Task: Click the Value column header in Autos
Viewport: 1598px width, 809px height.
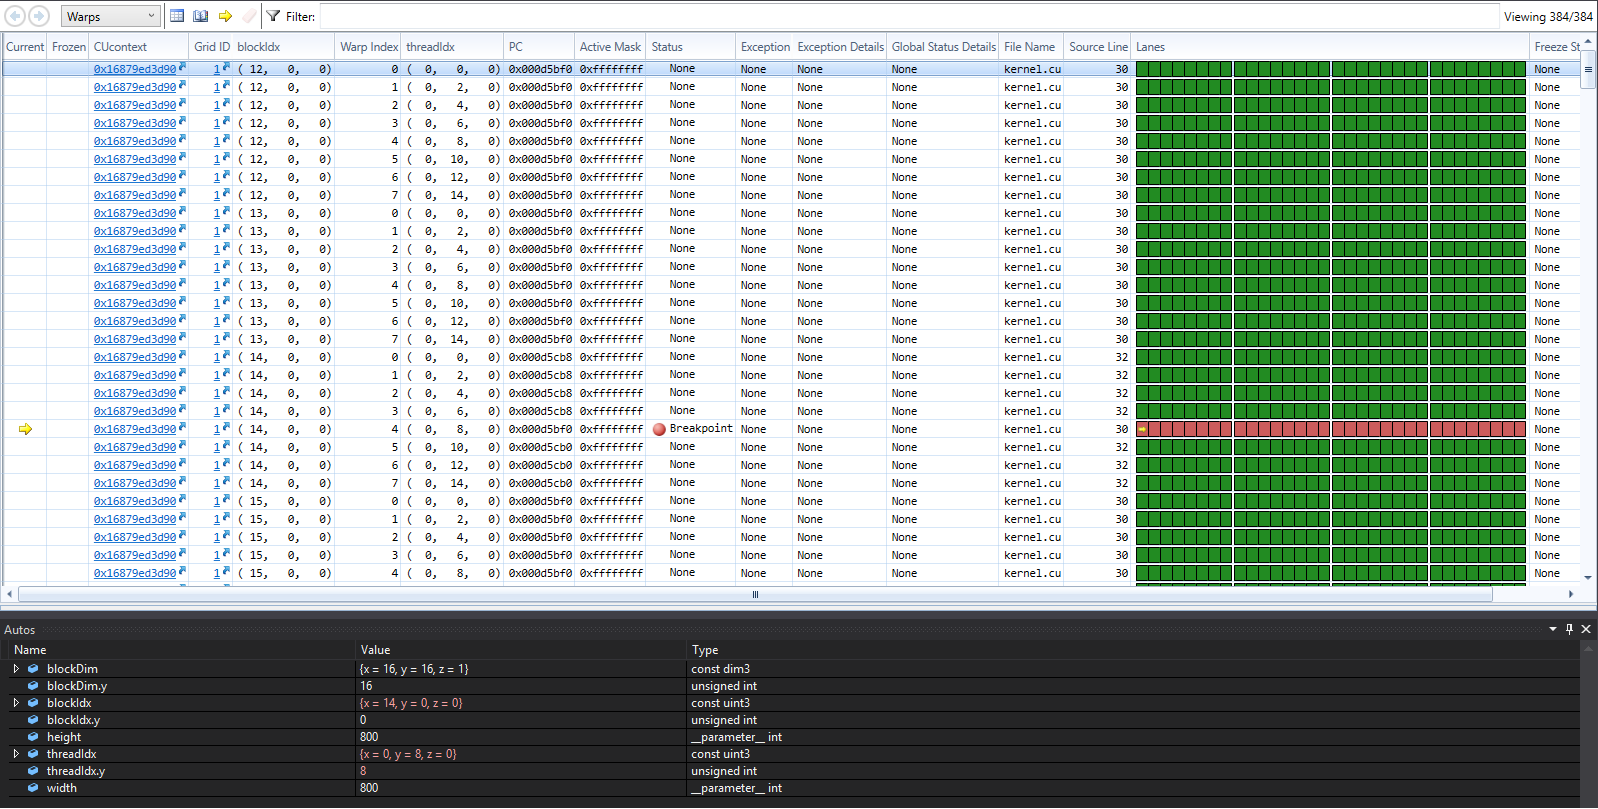Action: (521, 650)
